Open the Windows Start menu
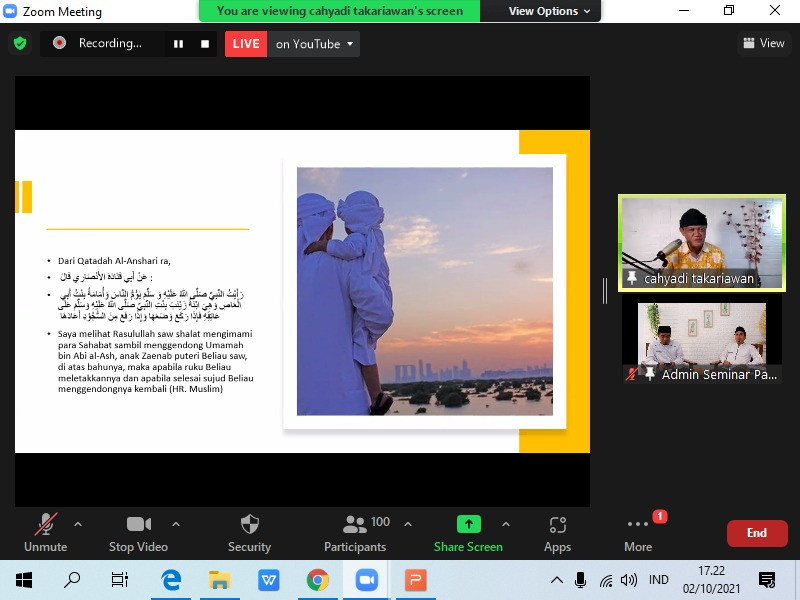The height and width of the screenshot is (600, 800). (22, 579)
